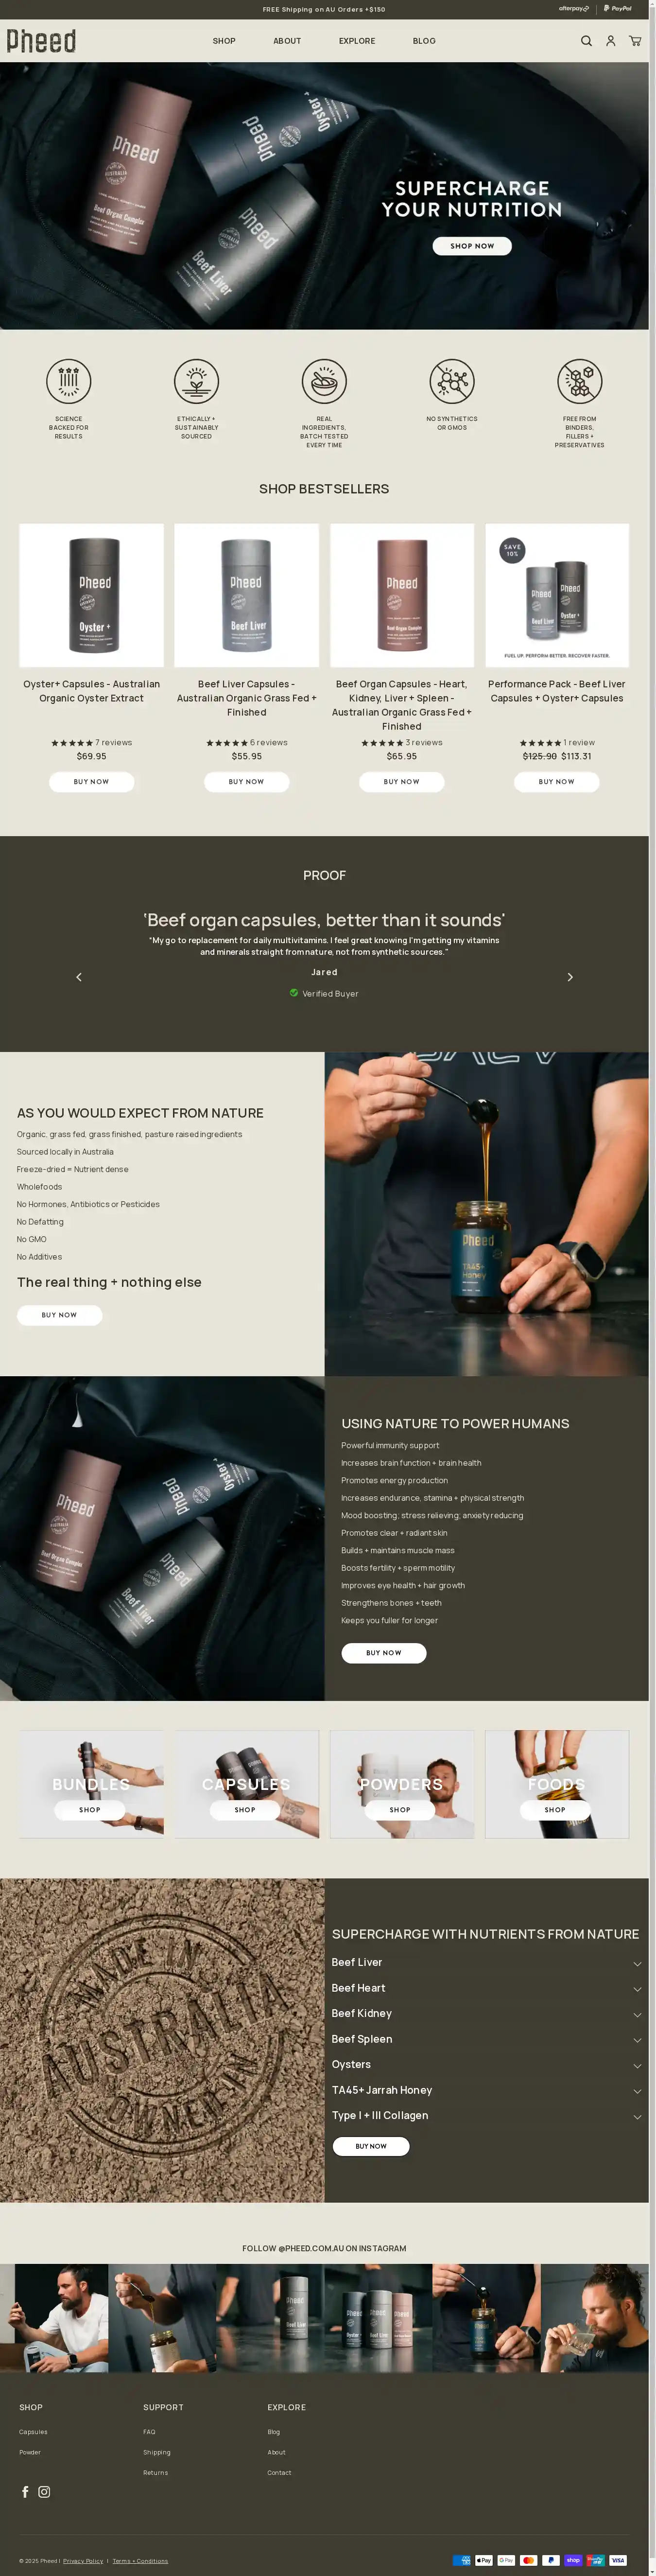Open the shopping cart icon
This screenshot has height=2576, width=656.
[635, 41]
